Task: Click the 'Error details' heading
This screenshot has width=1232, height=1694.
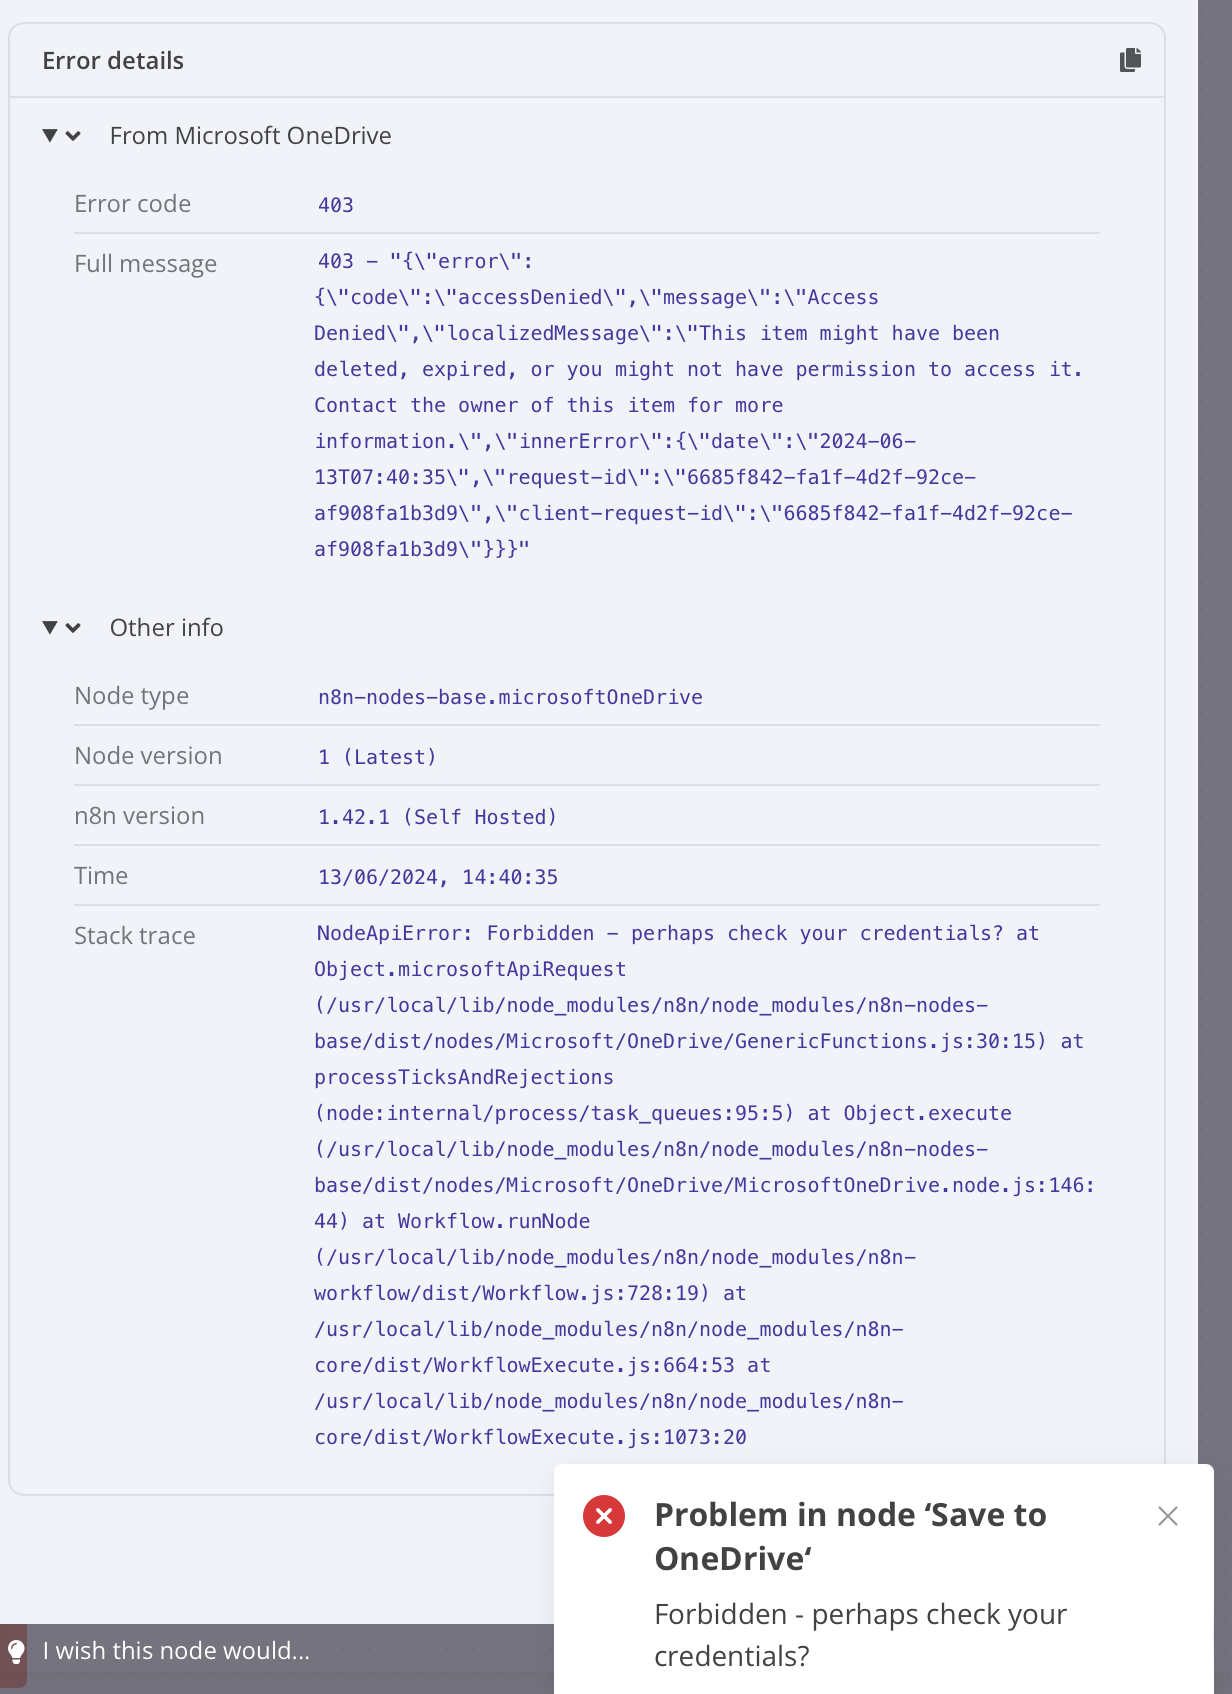Action: click(x=113, y=61)
